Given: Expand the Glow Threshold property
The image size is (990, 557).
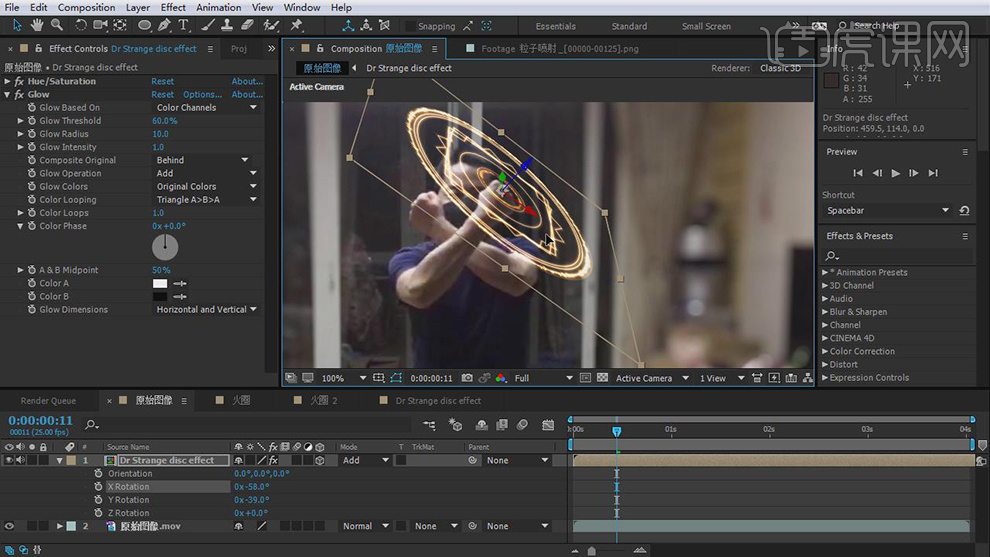Looking at the screenshot, I should (x=21, y=121).
